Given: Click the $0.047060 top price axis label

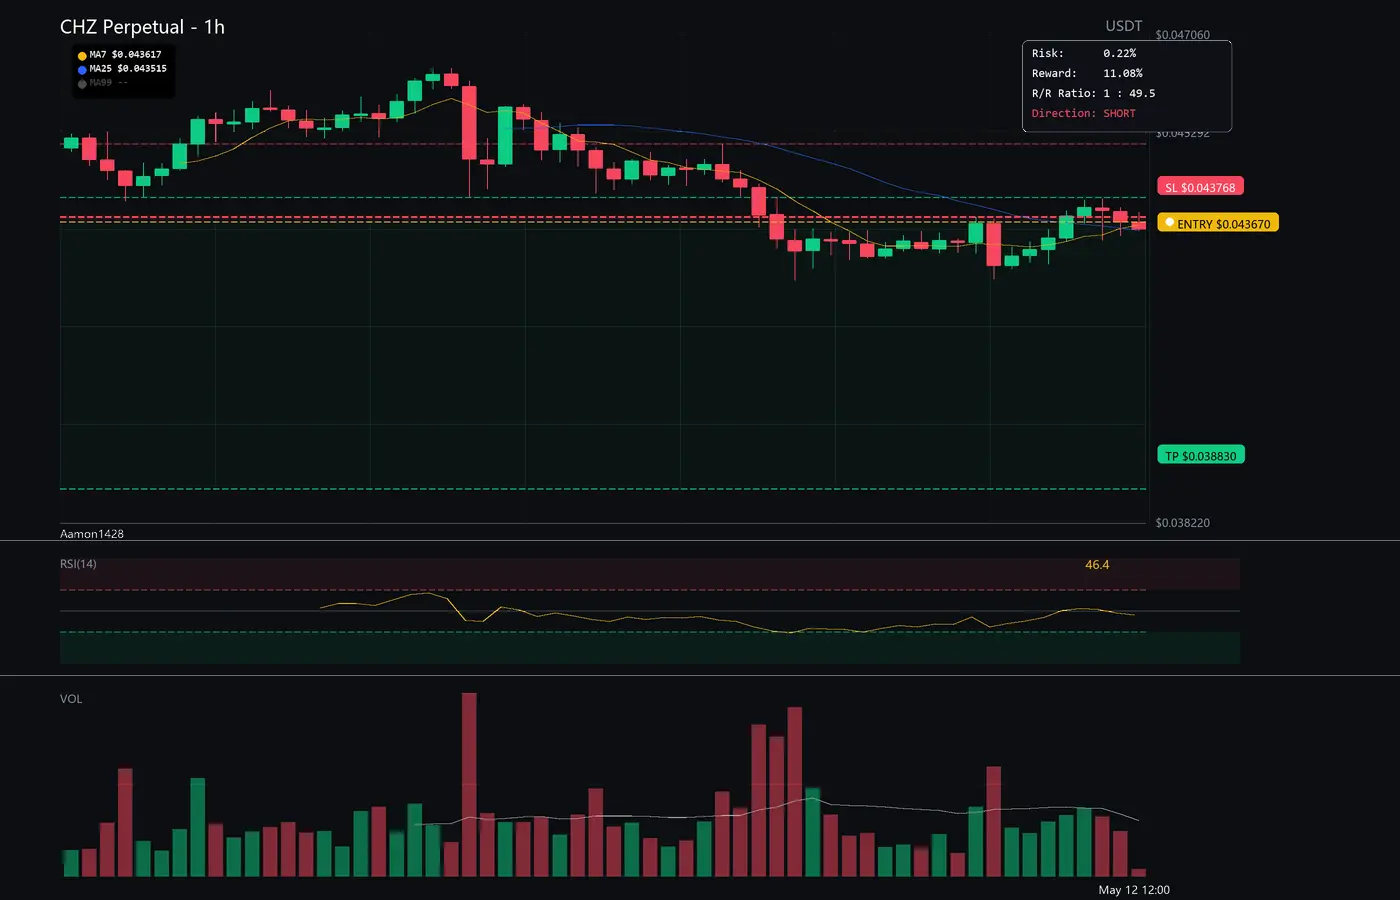Looking at the screenshot, I should (x=1182, y=35).
